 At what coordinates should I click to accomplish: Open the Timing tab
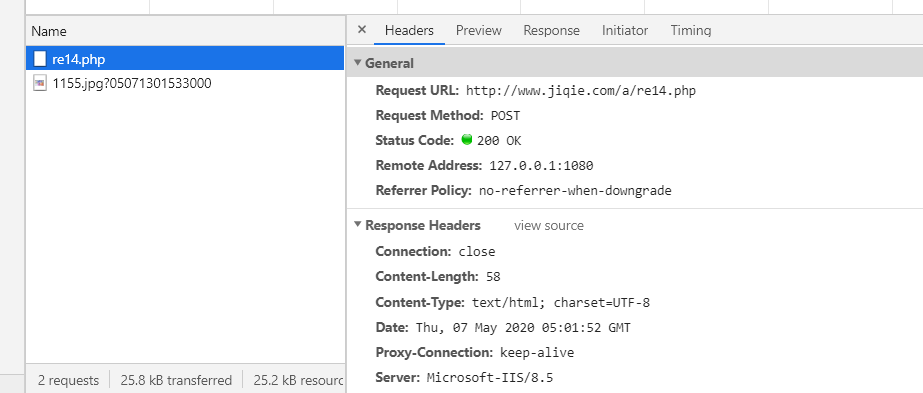[690, 30]
